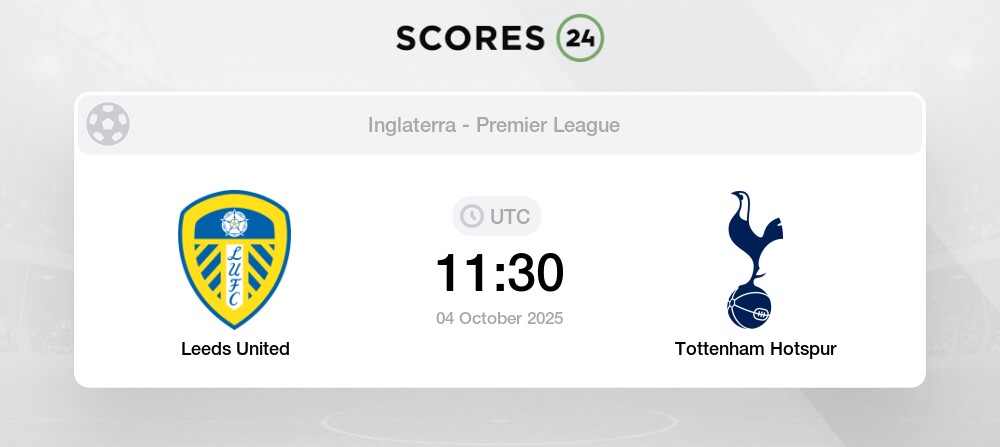
Task: Open the Tottenham Hotspur team name
Action: tap(755, 349)
